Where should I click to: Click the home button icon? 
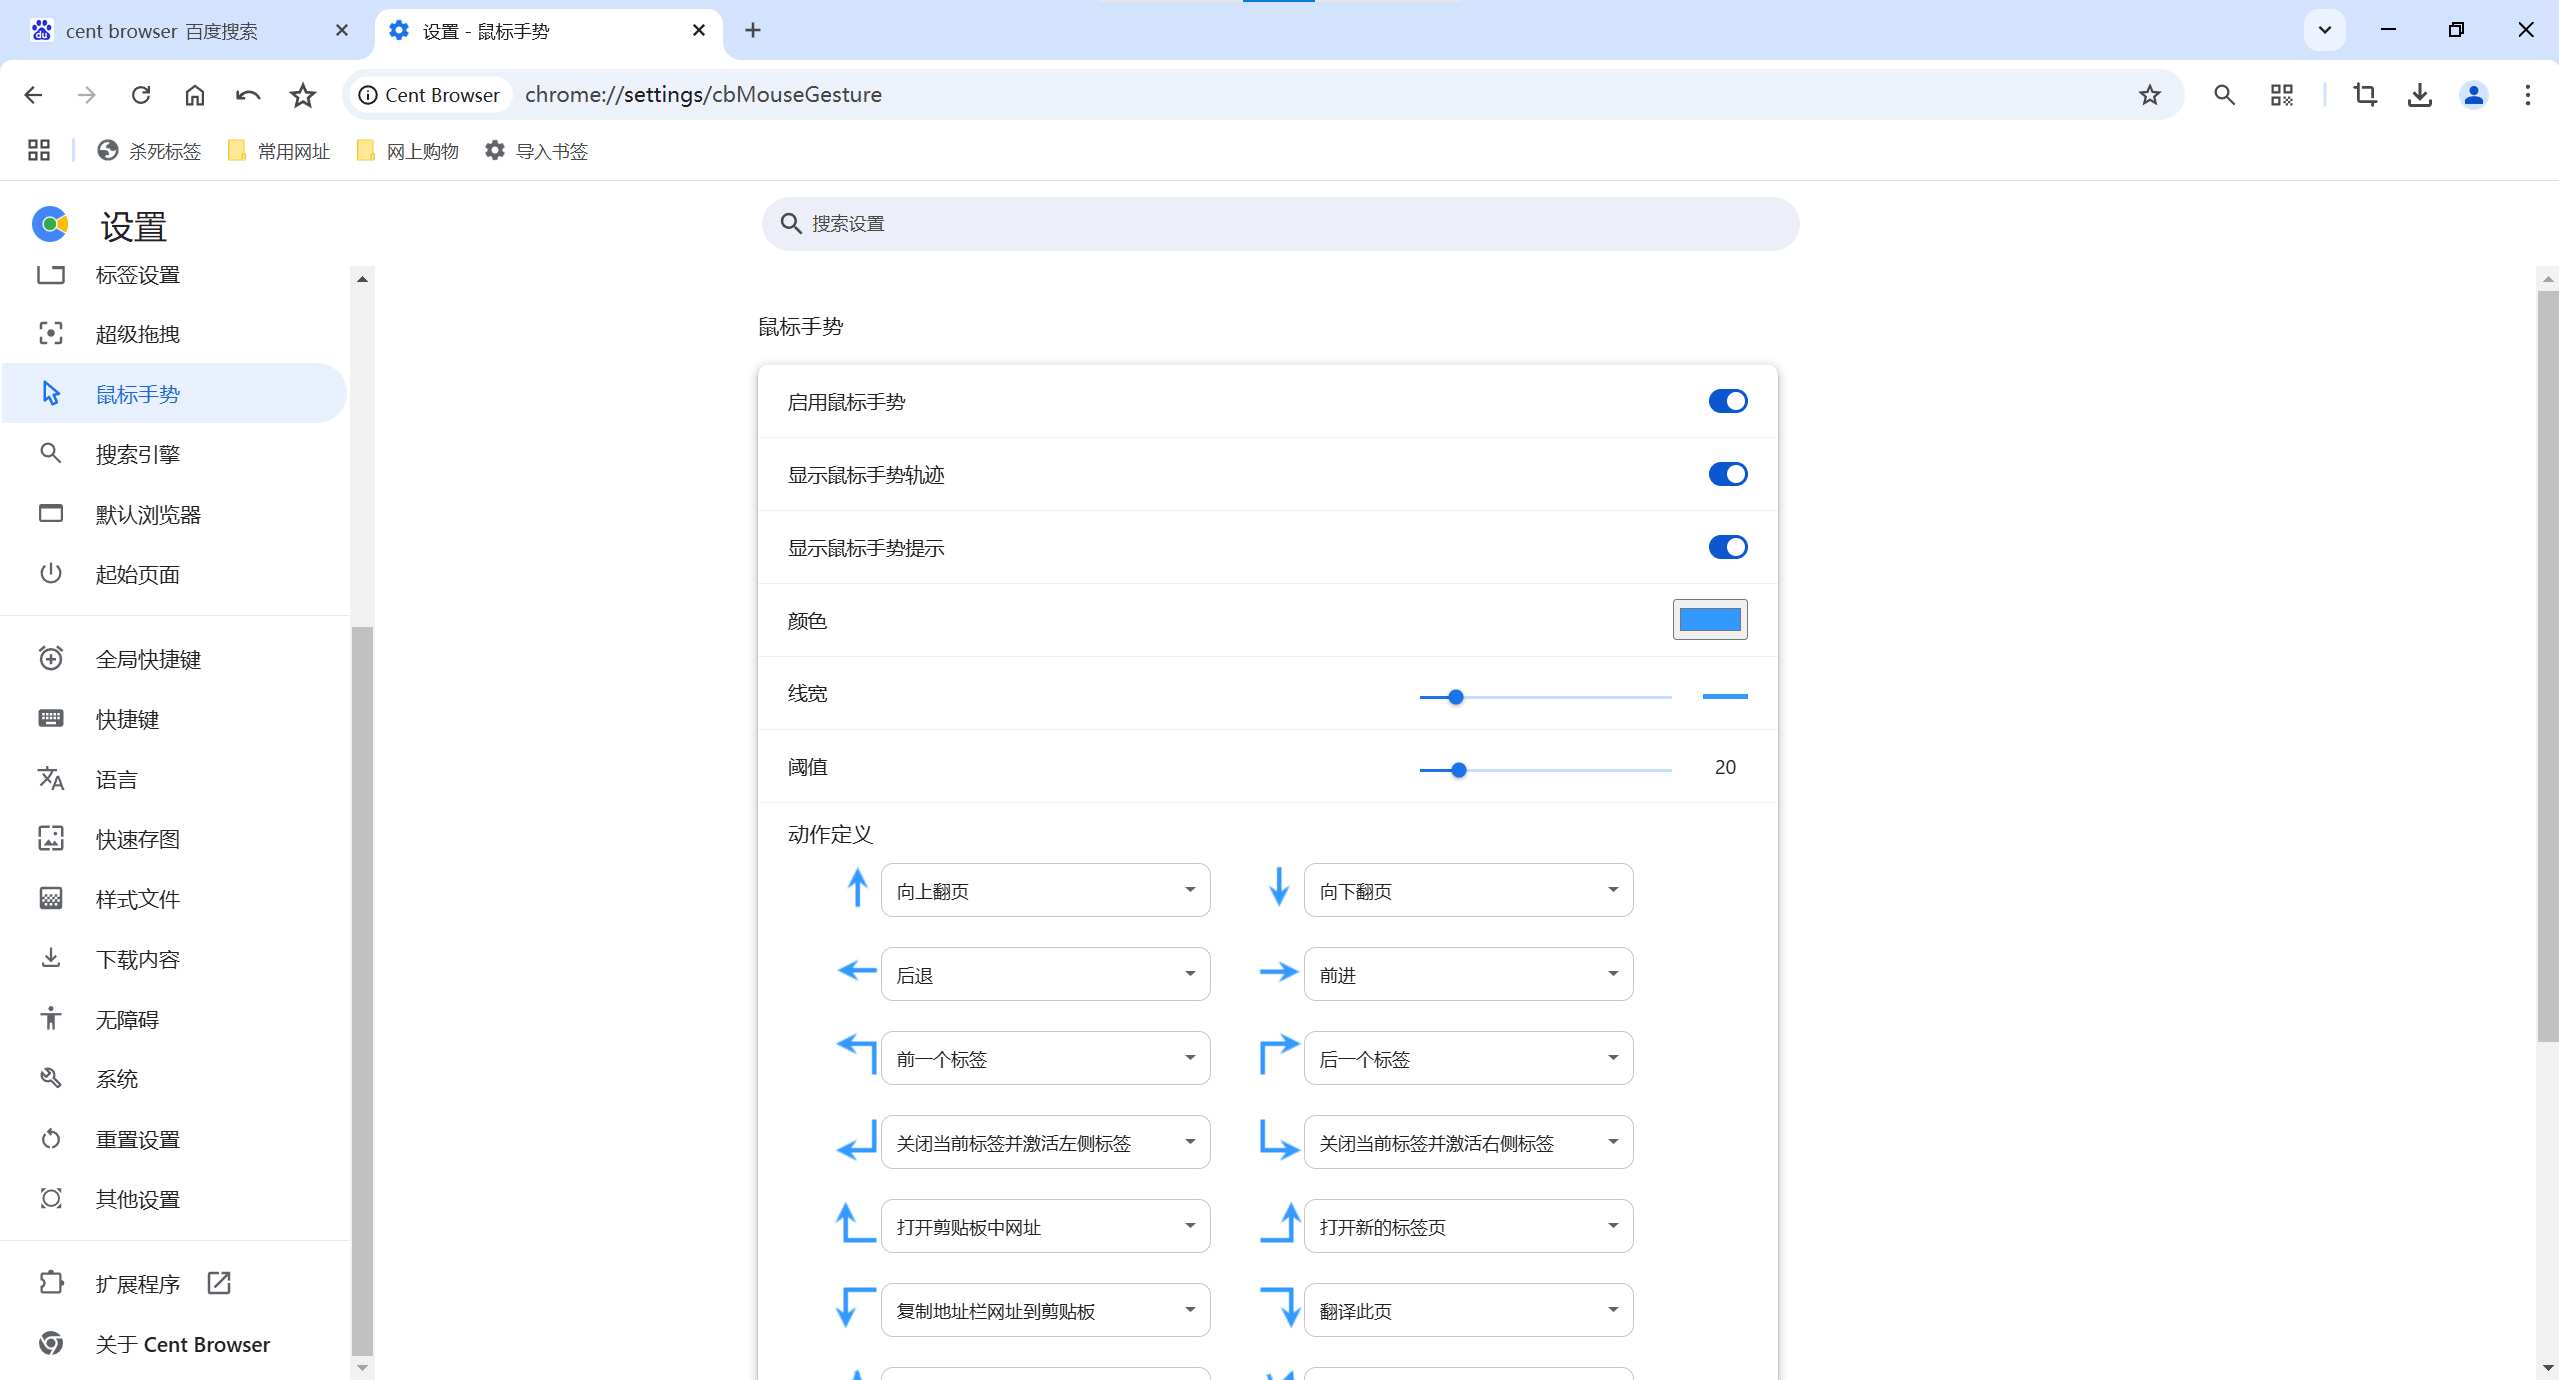[195, 95]
